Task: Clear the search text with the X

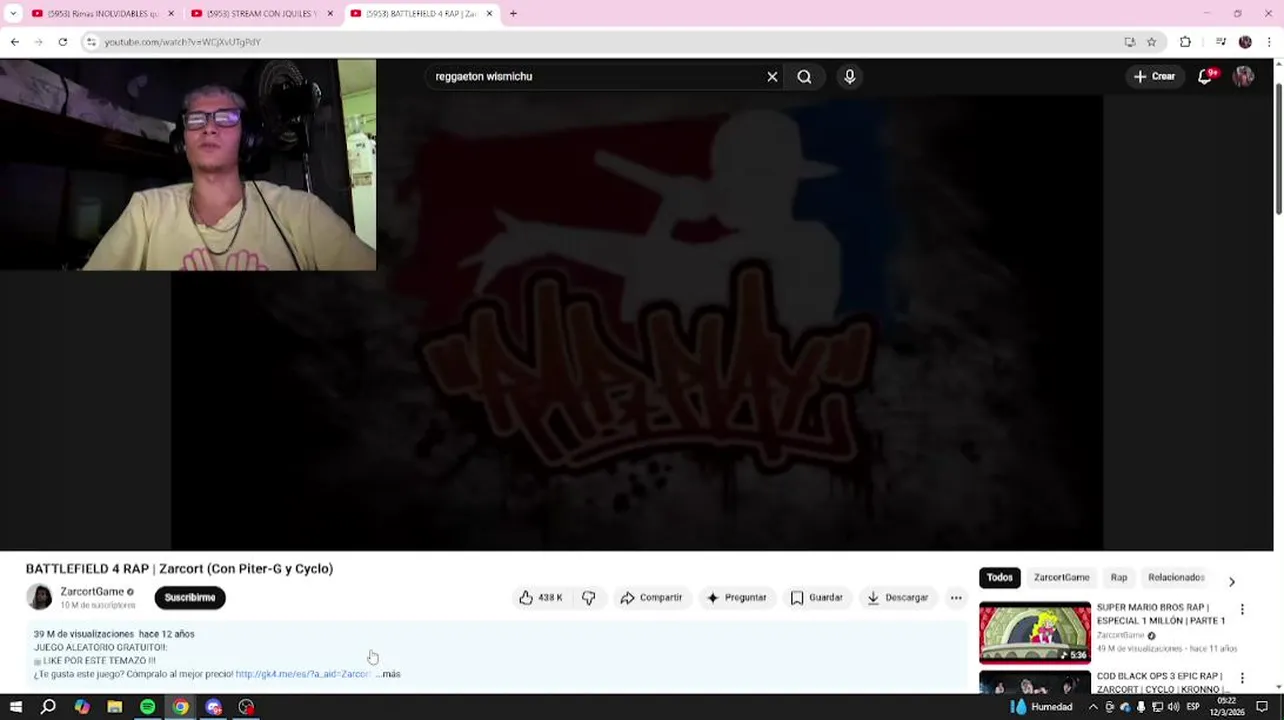Action: (x=772, y=77)
